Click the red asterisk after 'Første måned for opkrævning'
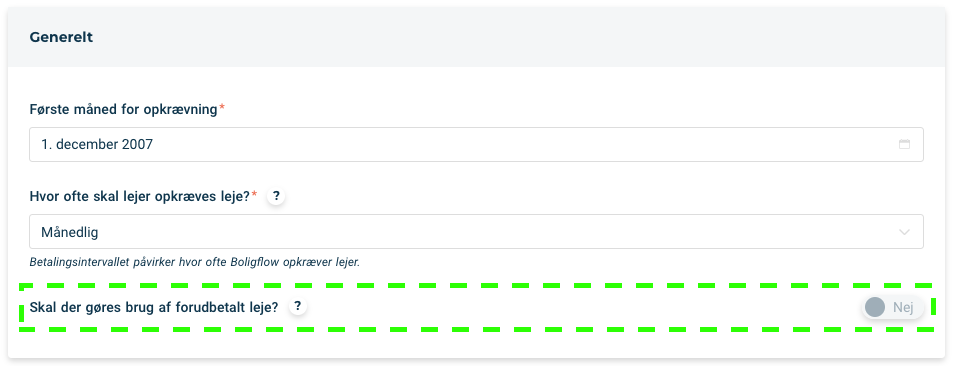Screen dimensions: 953x366 222,108
